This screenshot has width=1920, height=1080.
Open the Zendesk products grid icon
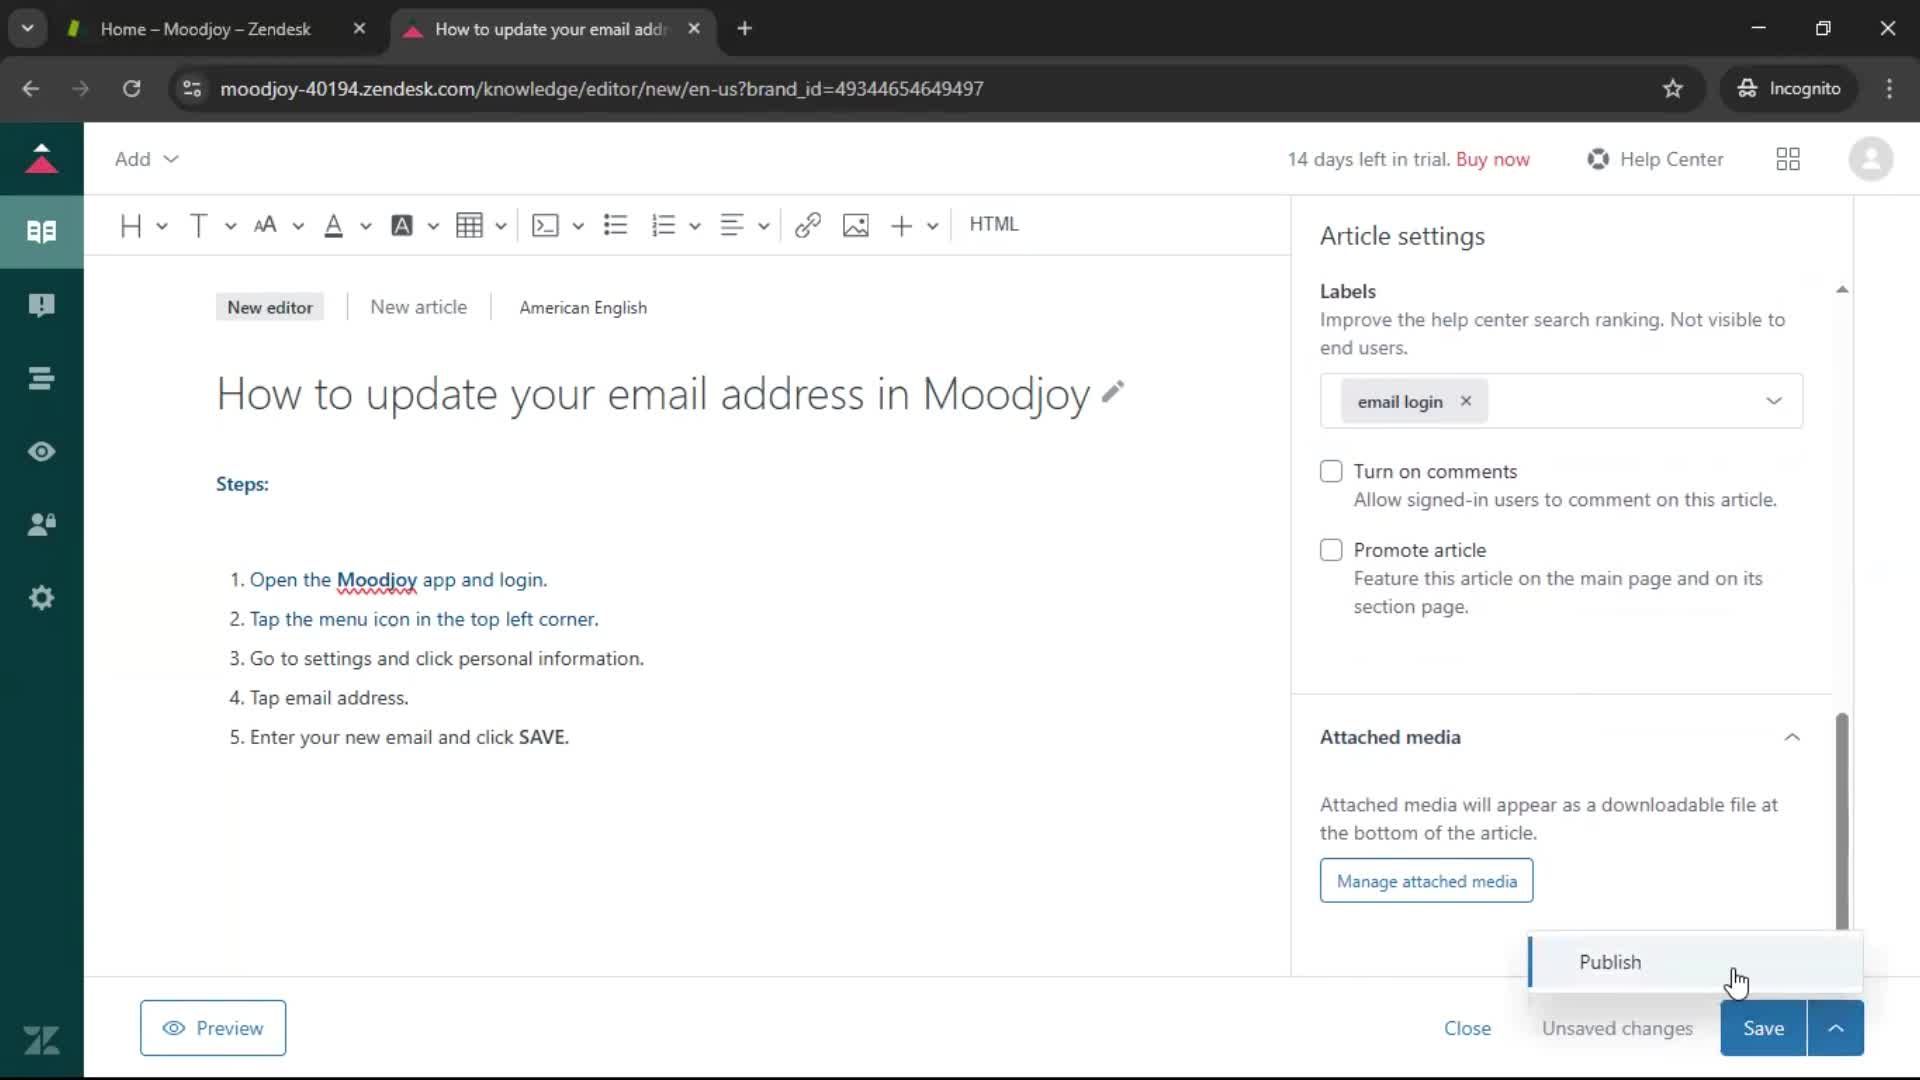coord(1788,159)
